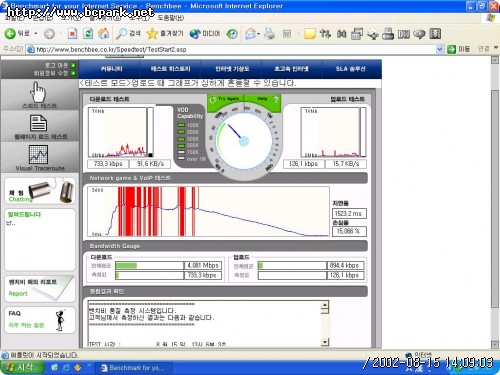
Task: Click the Internet Explorer quick launch icon
Action: coord(66,367)
